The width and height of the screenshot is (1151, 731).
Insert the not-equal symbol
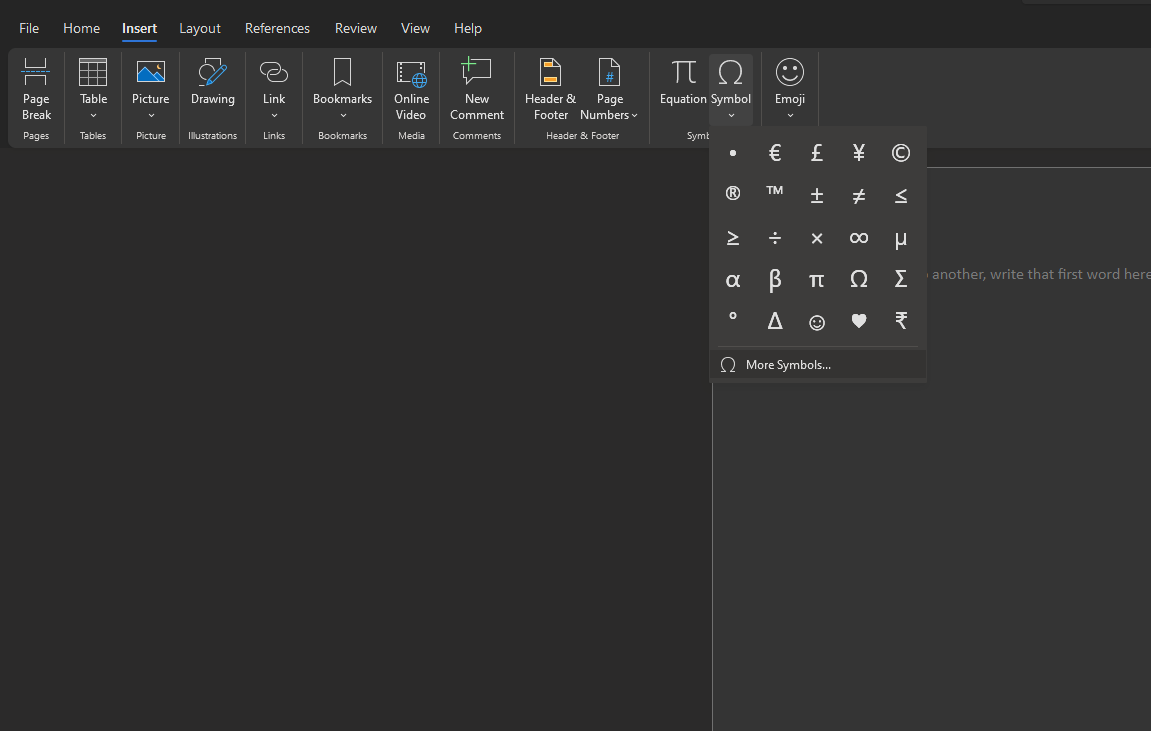(x=859, y=195)
